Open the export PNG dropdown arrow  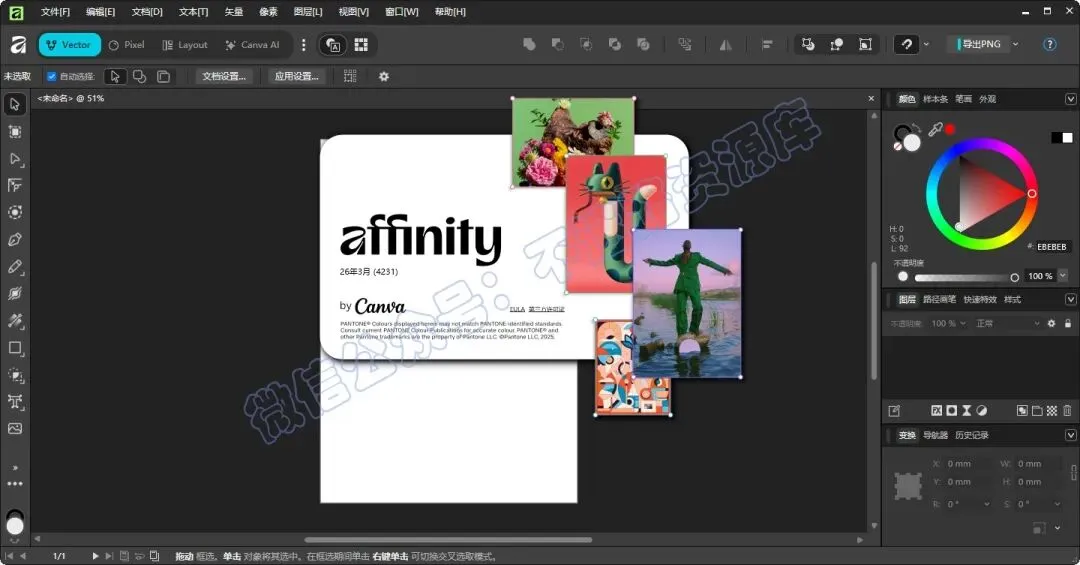pos(1015,45)
